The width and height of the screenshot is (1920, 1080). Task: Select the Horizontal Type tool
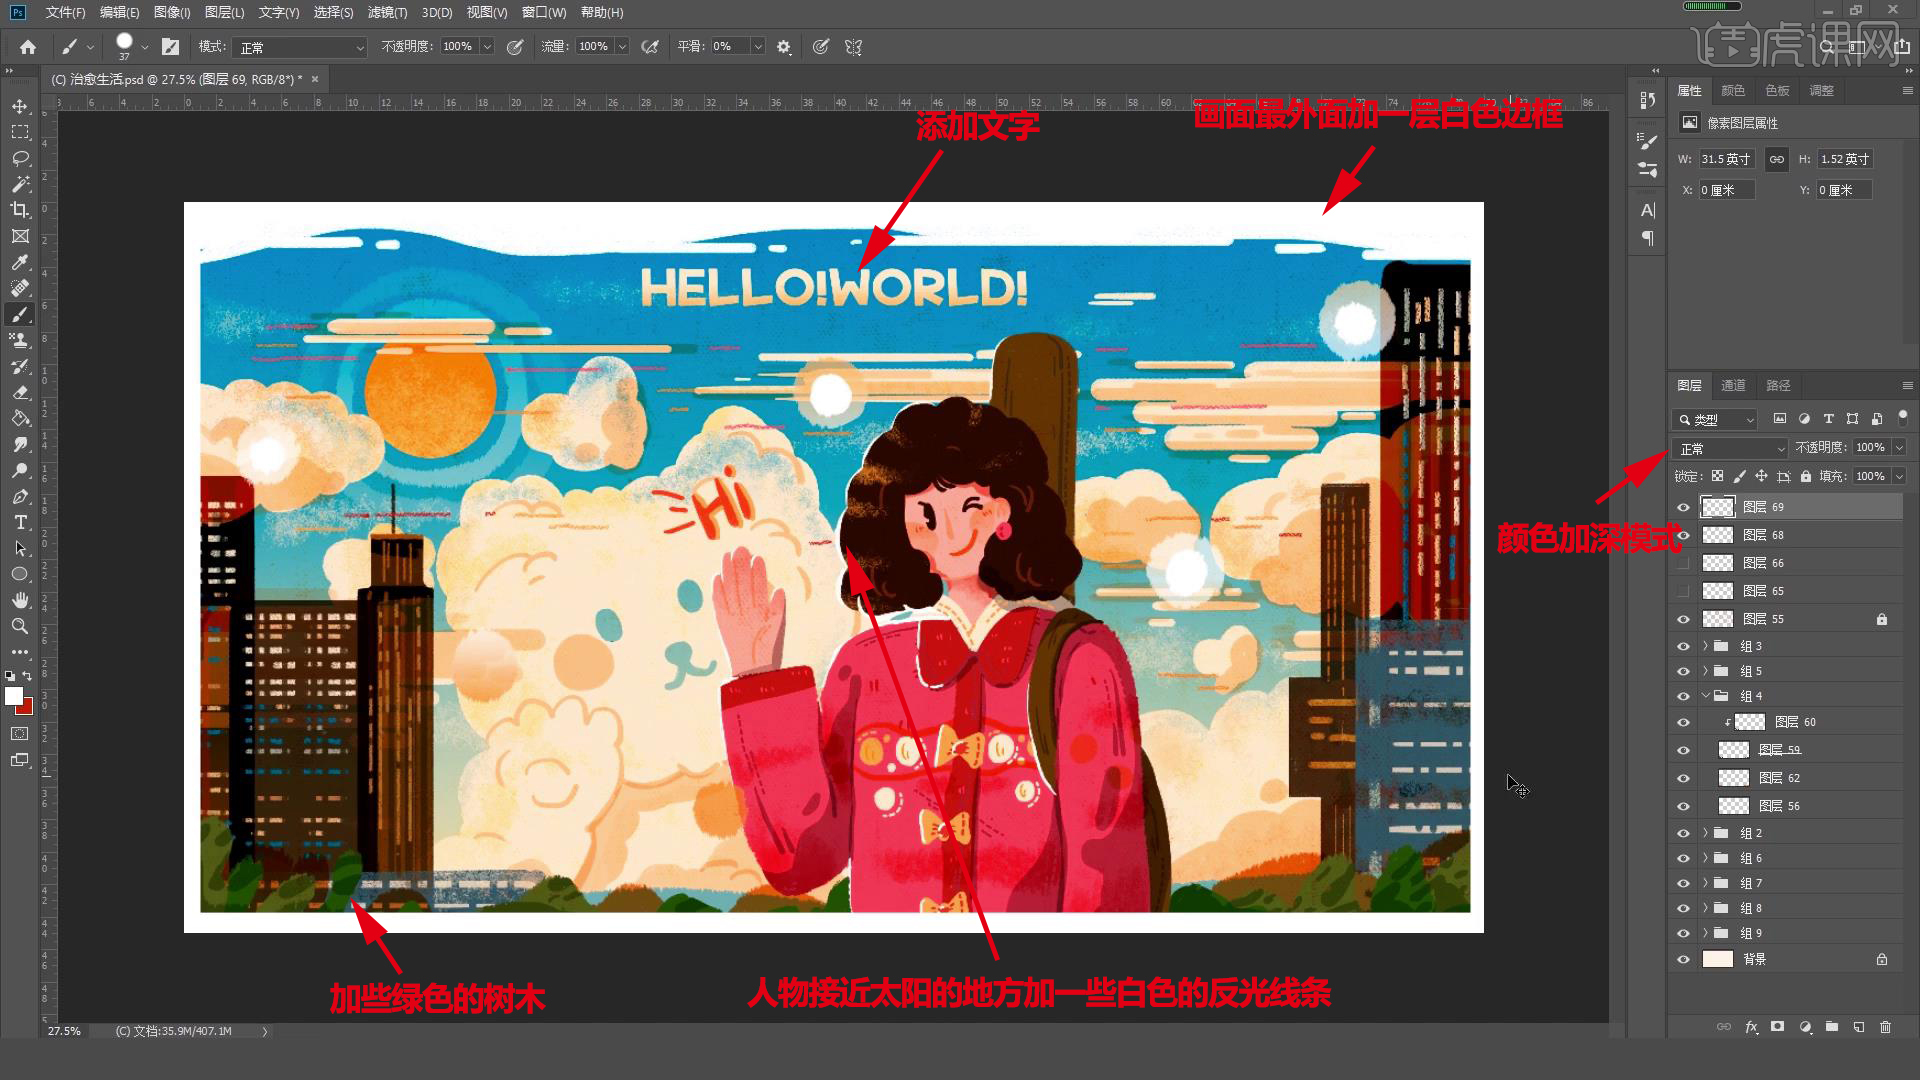(20, 522)
